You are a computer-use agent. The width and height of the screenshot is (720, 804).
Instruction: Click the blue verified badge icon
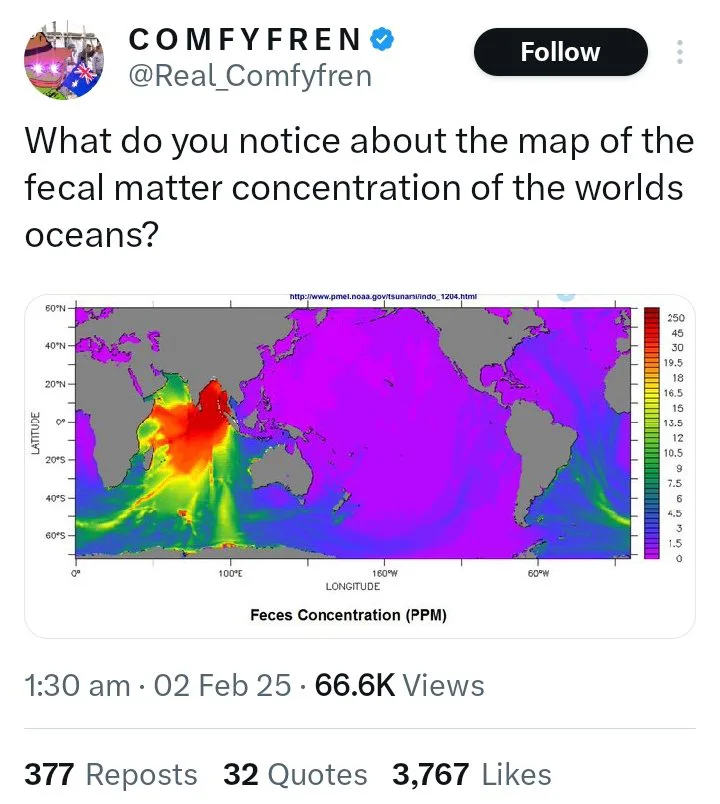click(x=382, y=39)
